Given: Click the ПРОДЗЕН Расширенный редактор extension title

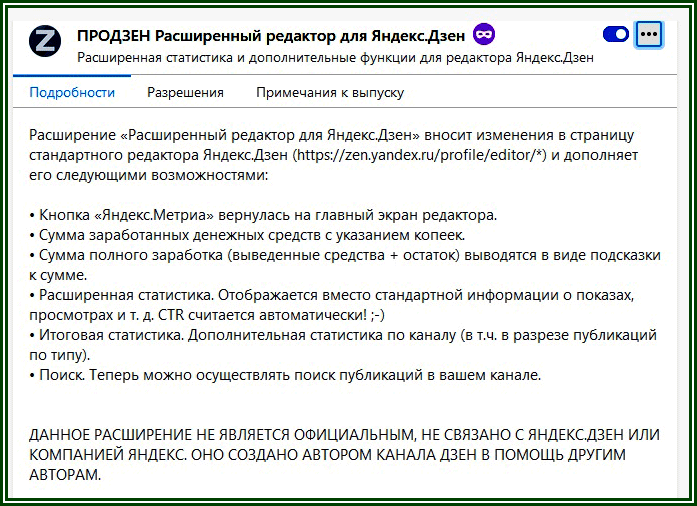Looking at the screenshot, I should pos(271,36).
